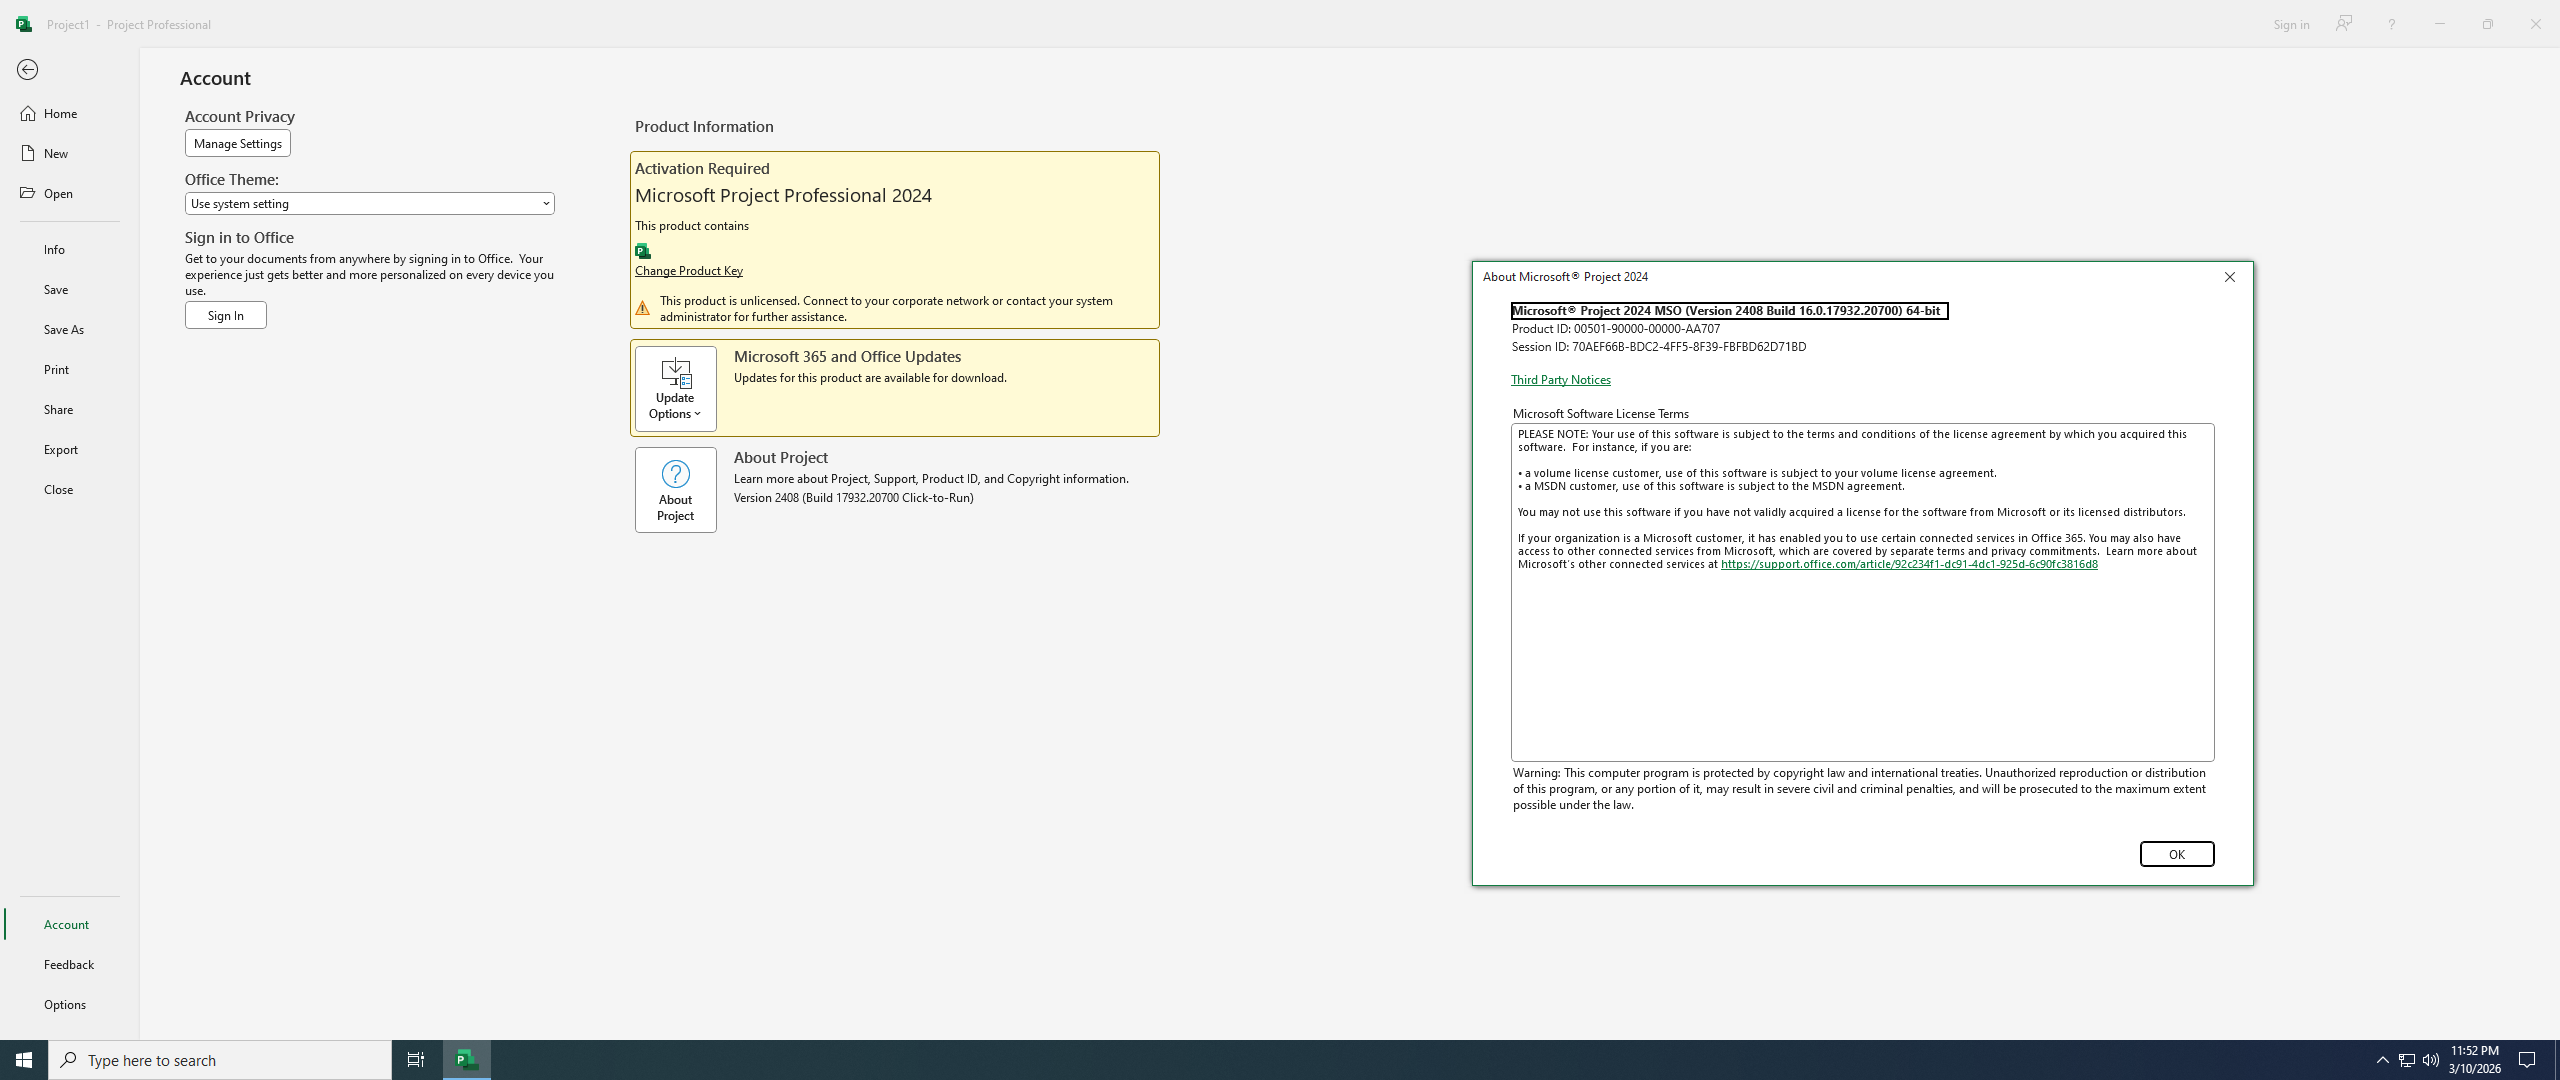This screenshot has height=1080, width=2560.
Task: Click the About Project question-mark icon
Action: tap(675, 474)
